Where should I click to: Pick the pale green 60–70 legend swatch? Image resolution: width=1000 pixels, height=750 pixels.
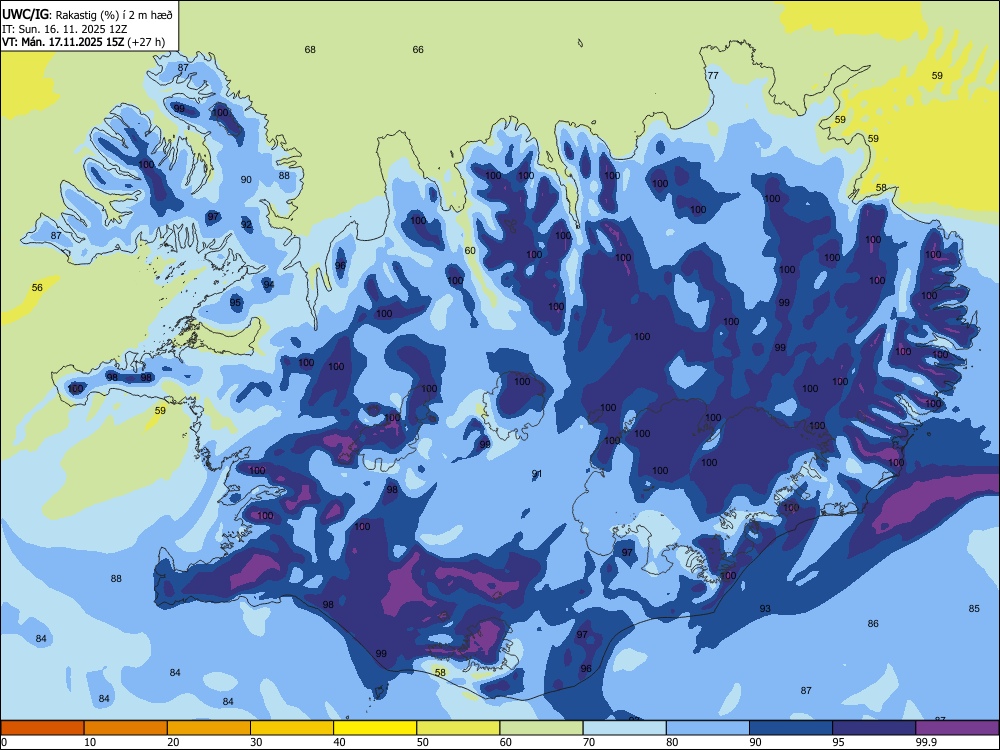pyautogui.click(x=541, y=728)
